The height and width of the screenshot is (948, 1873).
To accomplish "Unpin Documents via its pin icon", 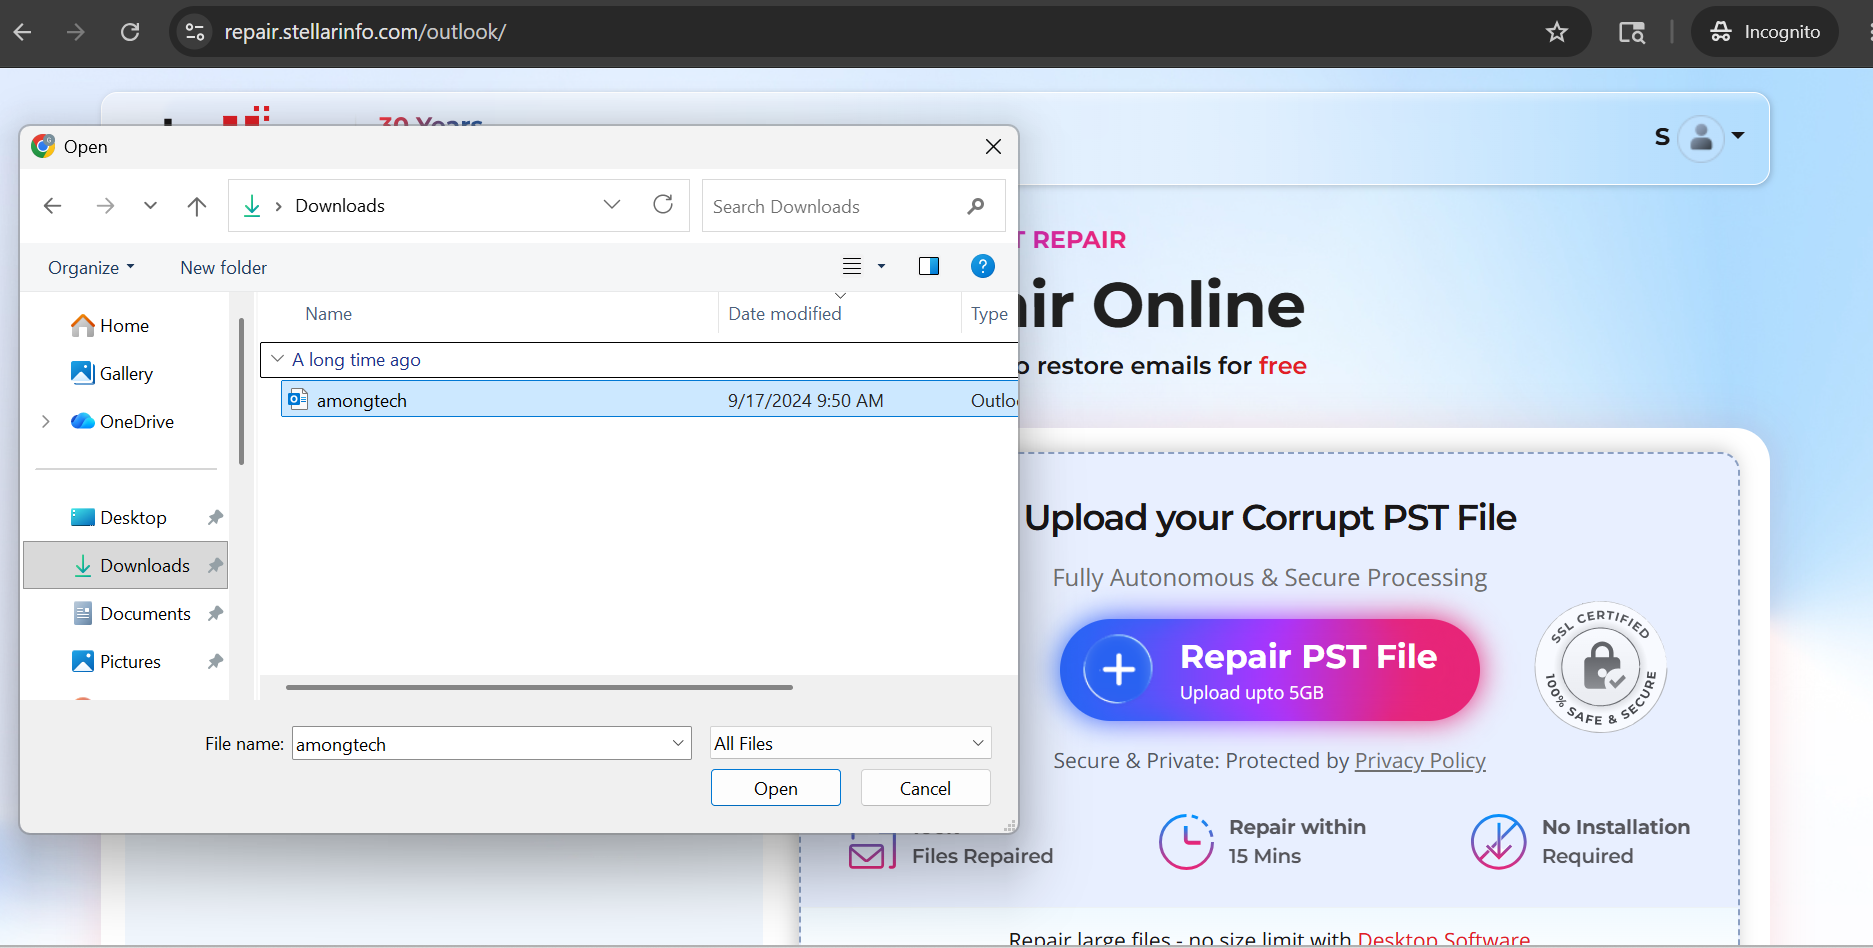I will [215, 614].
